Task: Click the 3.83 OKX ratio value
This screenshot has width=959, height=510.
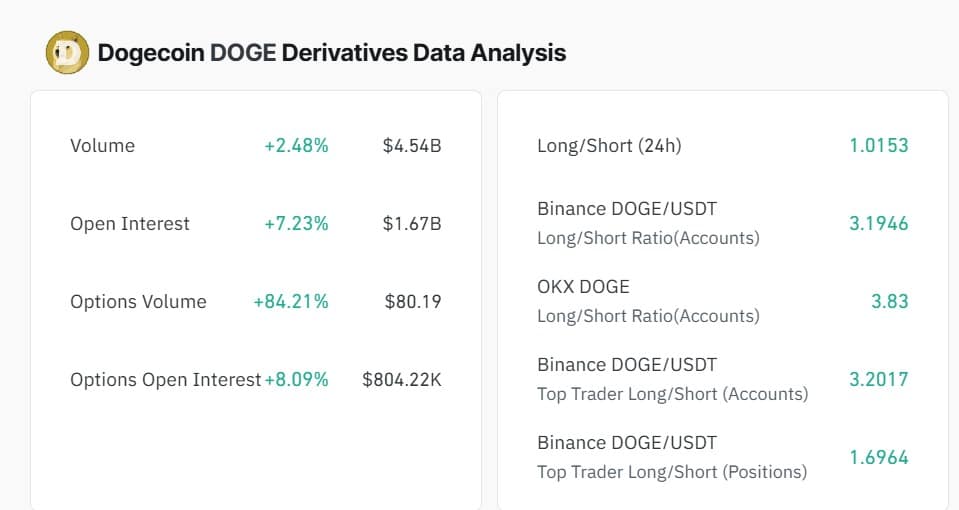Action: 889,302
